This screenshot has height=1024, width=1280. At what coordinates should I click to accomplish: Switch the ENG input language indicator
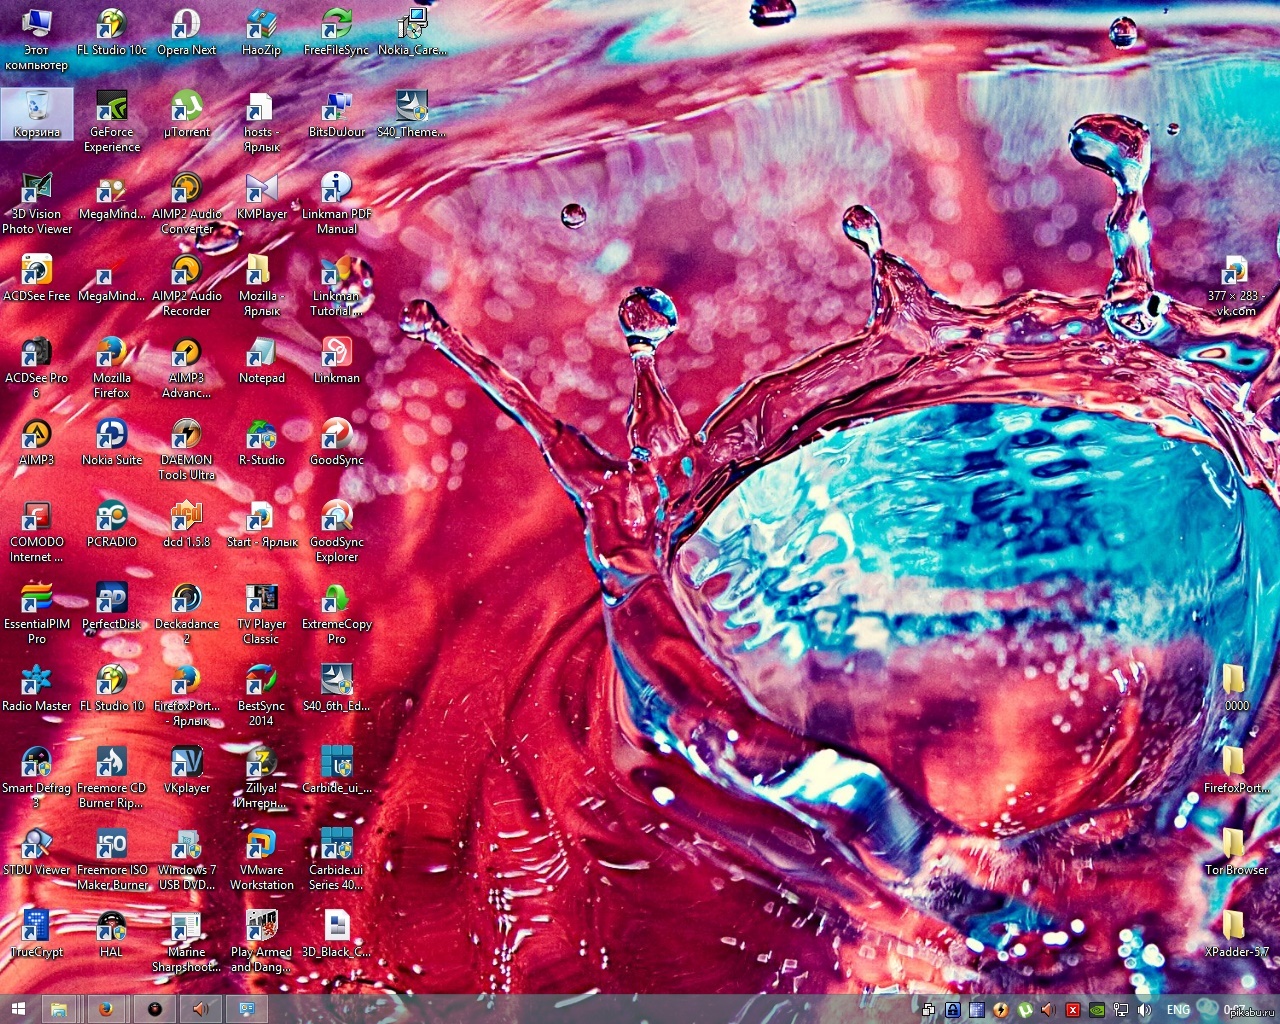pyautogui.click(x=1178, y=1010)
